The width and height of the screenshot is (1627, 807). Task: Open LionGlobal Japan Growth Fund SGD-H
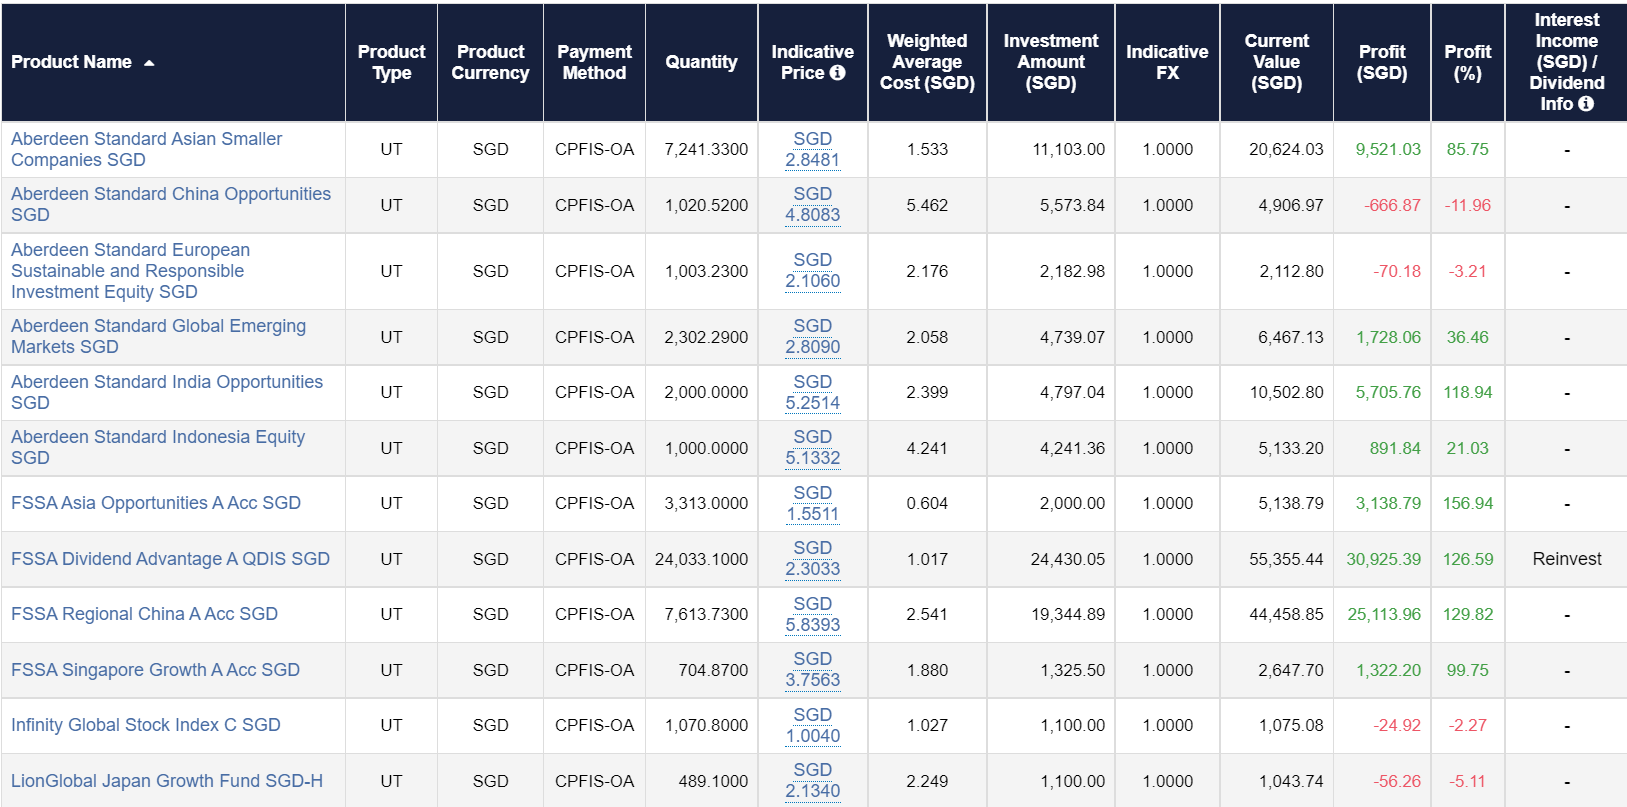coord(167,781)
